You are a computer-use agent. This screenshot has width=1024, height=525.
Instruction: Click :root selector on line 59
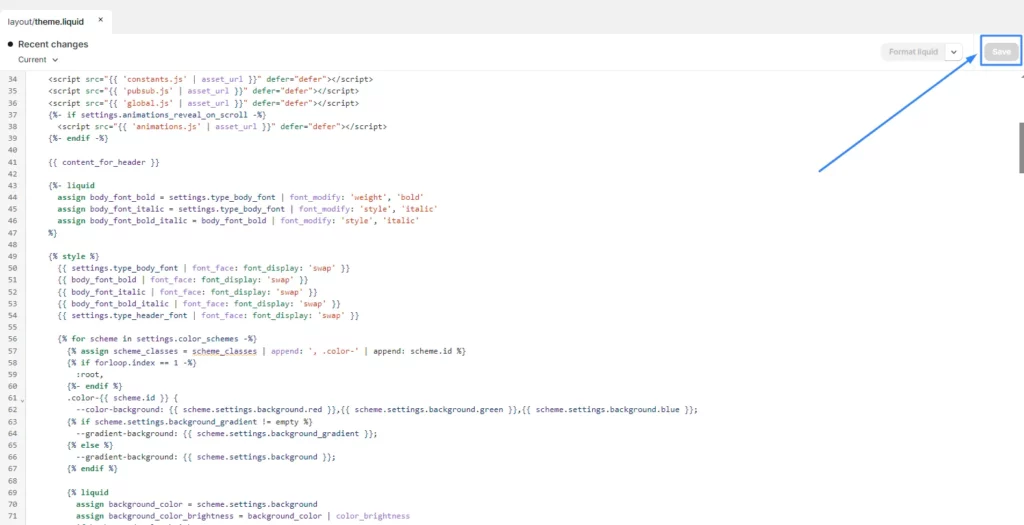[89, 374]
